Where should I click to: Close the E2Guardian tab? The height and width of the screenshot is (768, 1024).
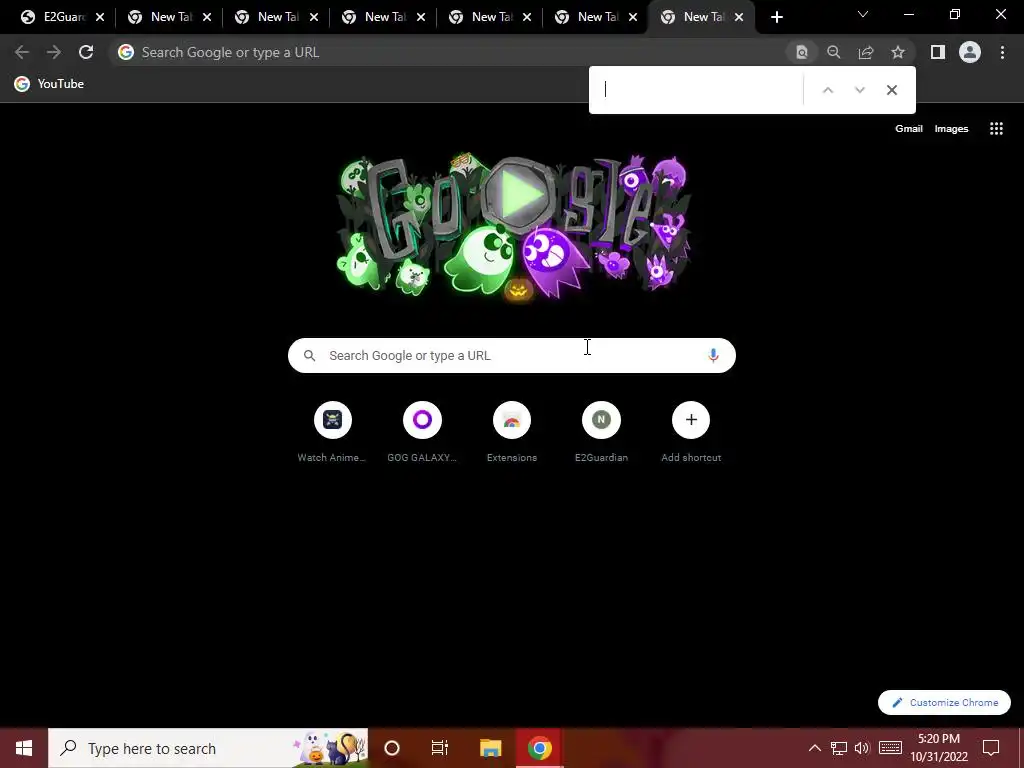(x=100, y=17)
